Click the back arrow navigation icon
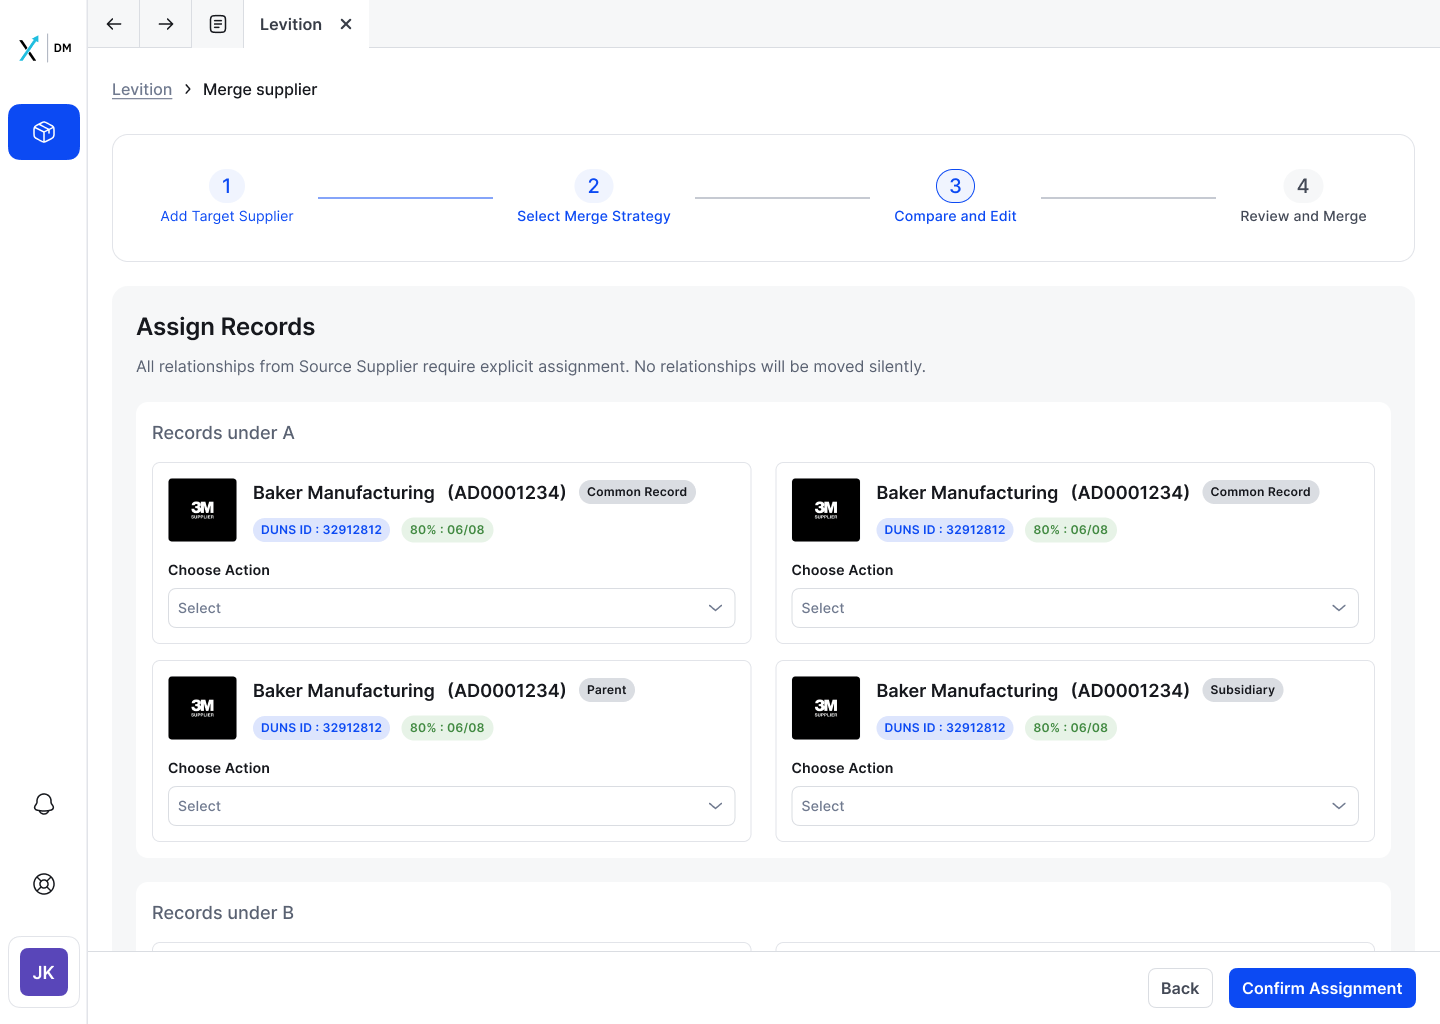 coord(114,24)
